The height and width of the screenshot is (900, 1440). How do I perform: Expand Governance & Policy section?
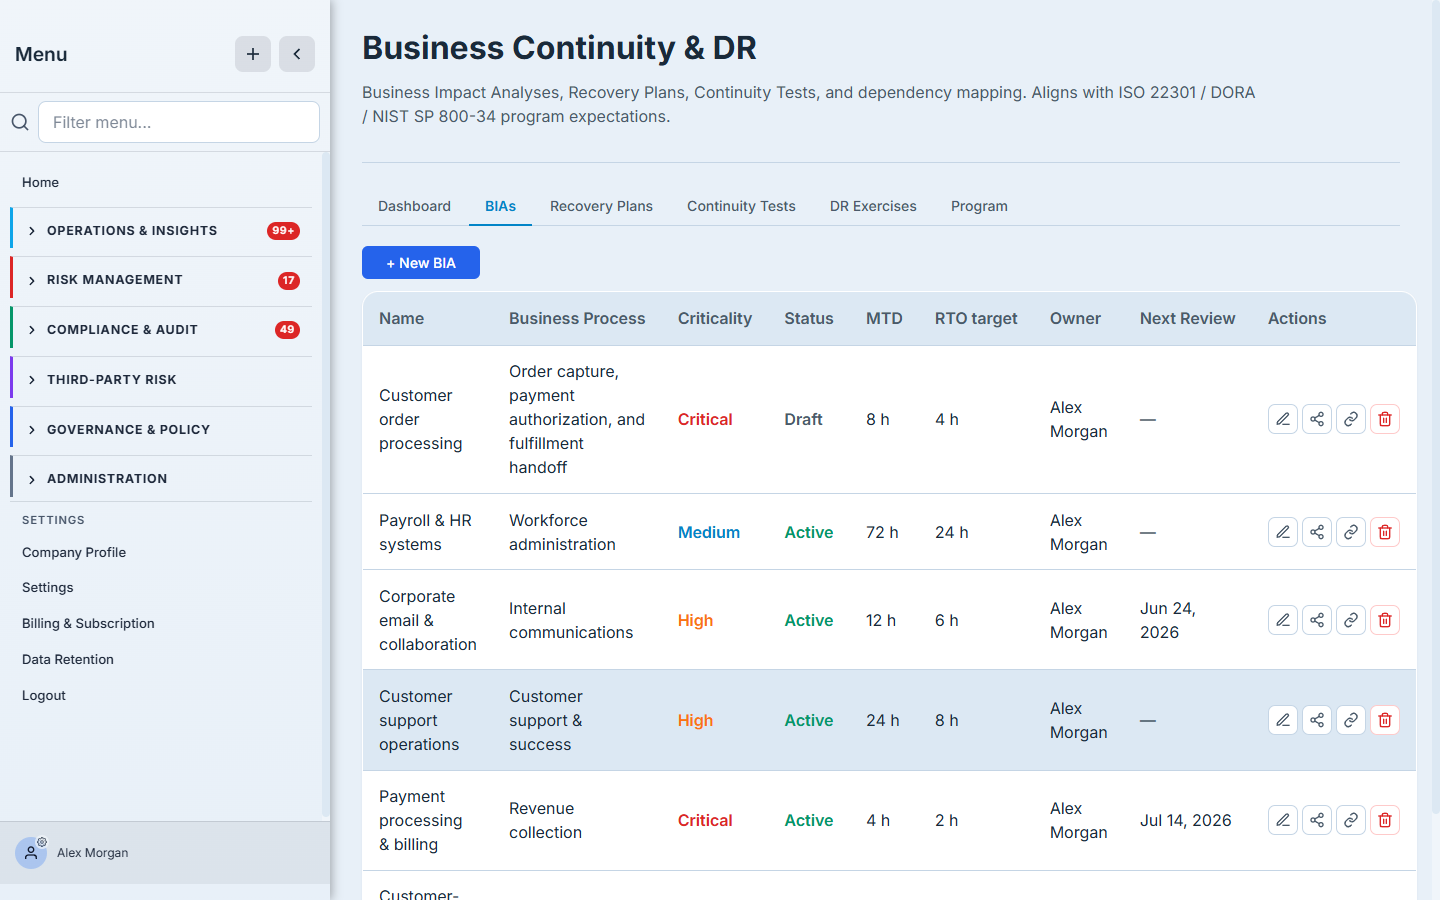tap(161, 430)
